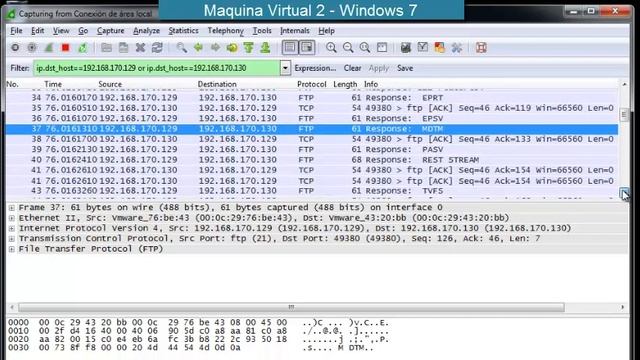Viewport: 640px width, 360px height.
Task: Reset zoom to normal size
Action: [365, 48]
